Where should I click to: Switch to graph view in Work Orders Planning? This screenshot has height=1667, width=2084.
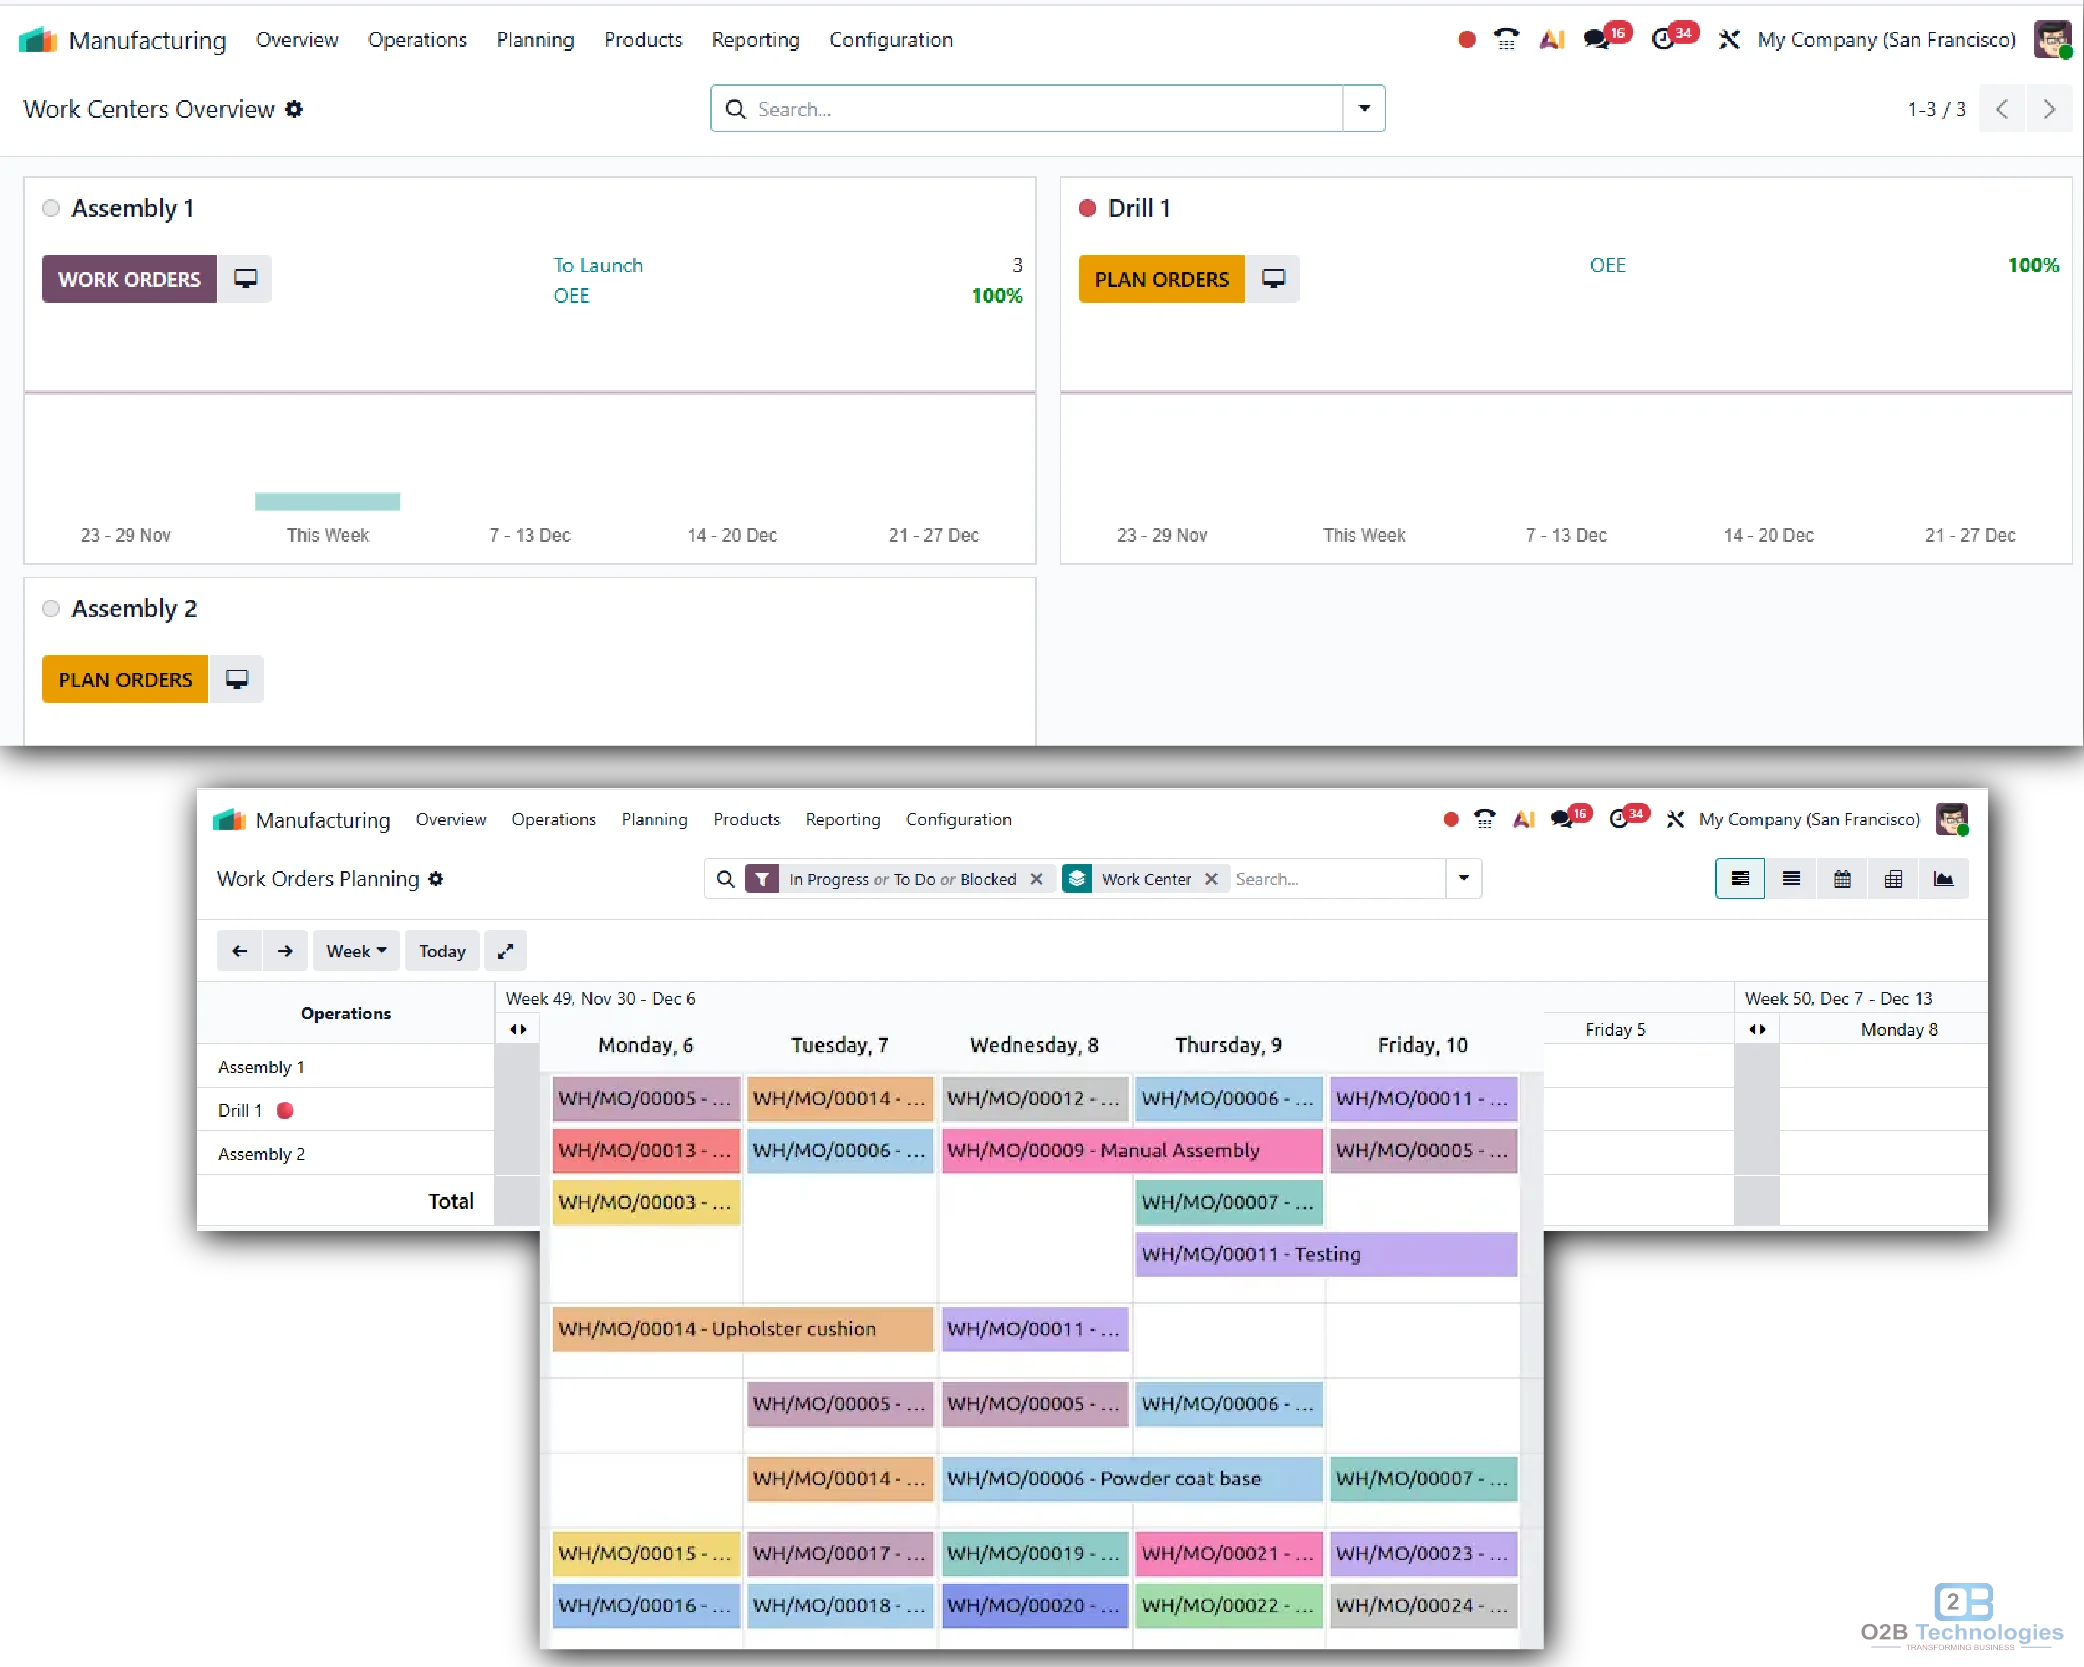[x=1944, y=878]
